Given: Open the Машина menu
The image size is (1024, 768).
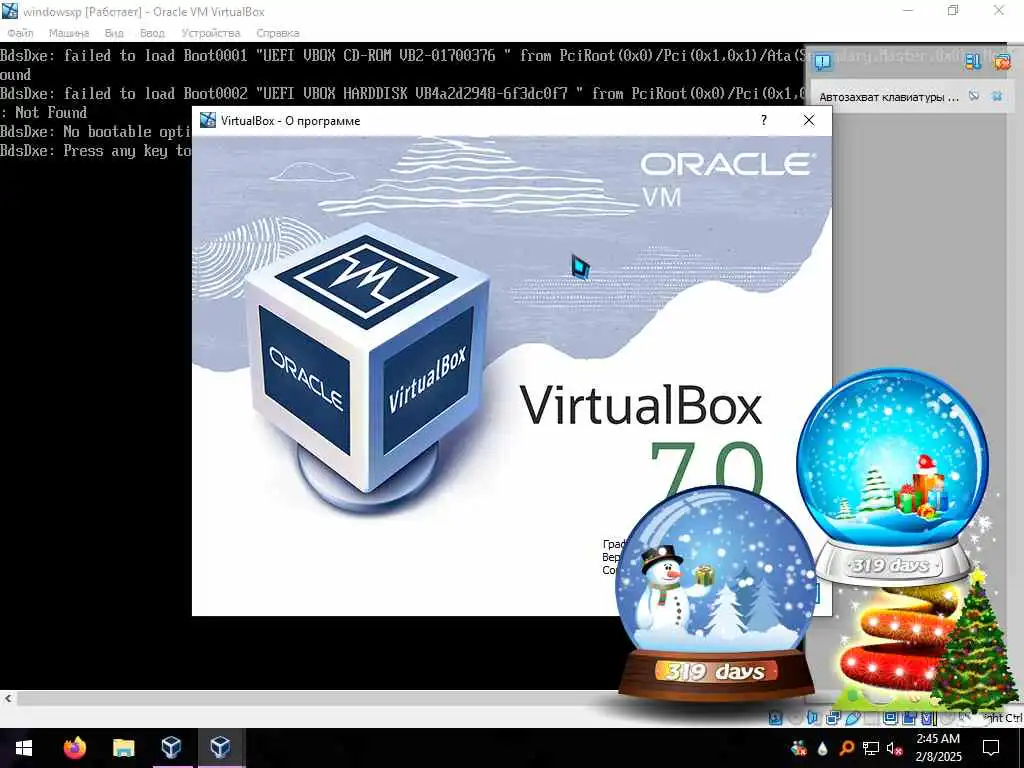Looking at the screenshot, I should [69, 33].
